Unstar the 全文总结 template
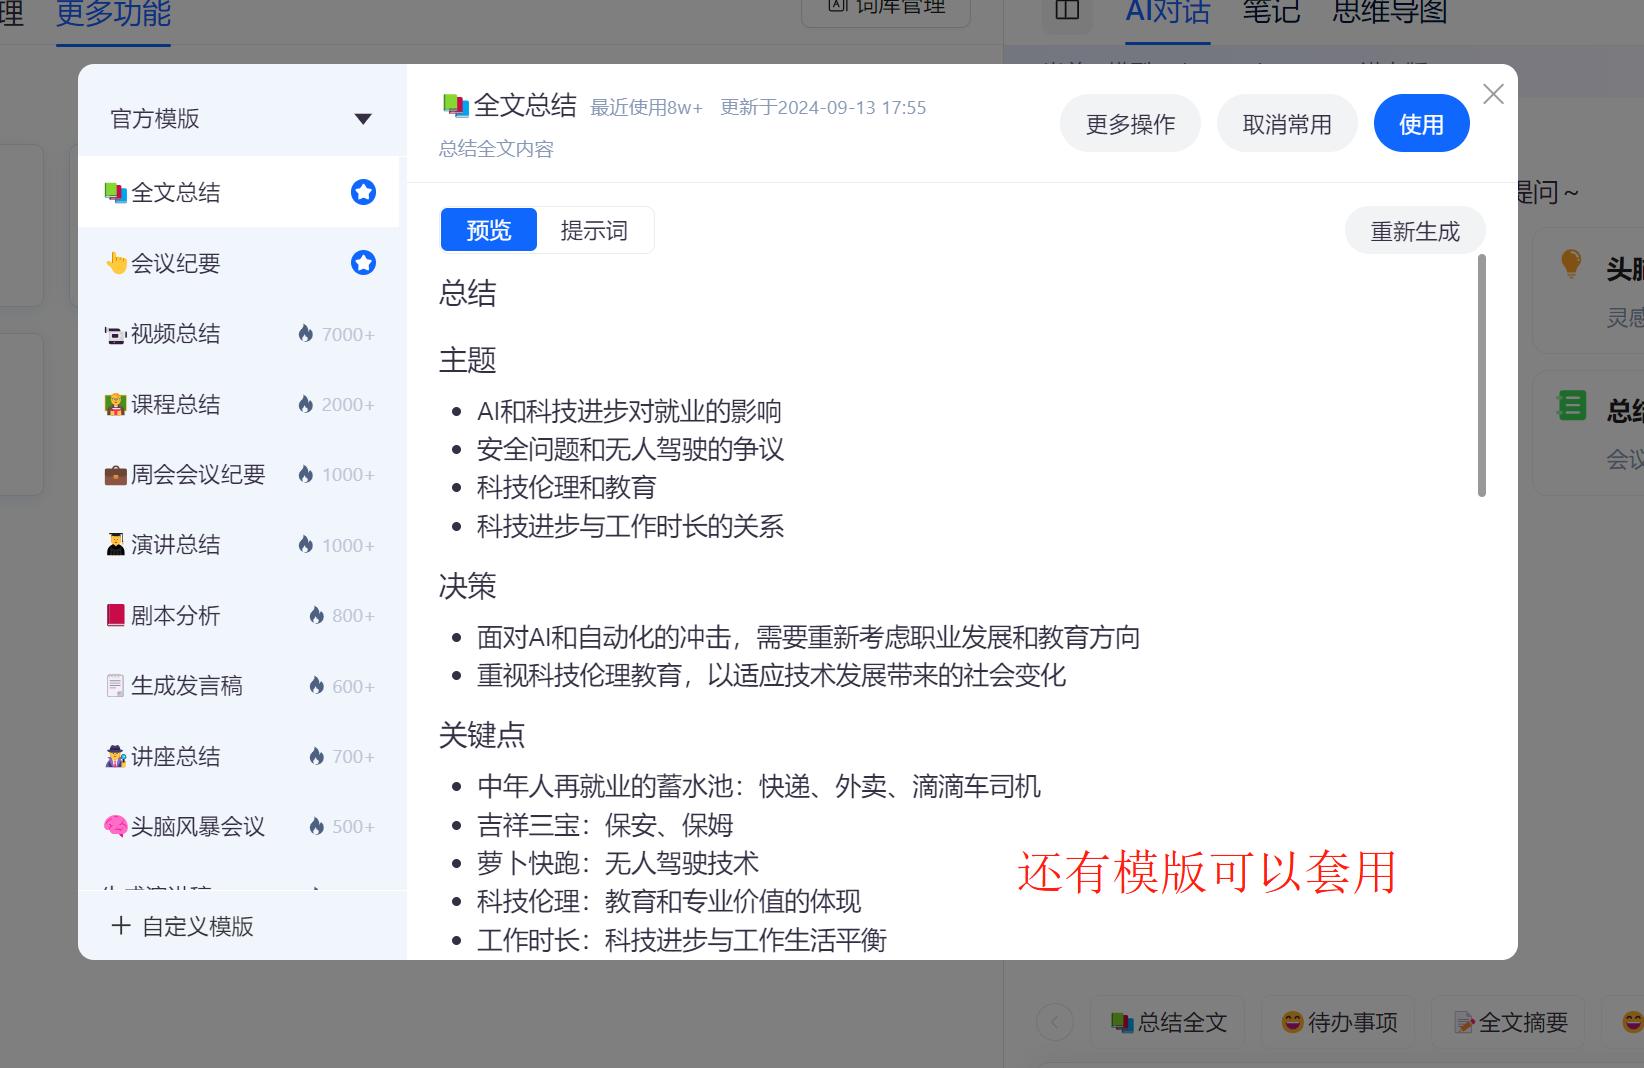 (363, 191)
